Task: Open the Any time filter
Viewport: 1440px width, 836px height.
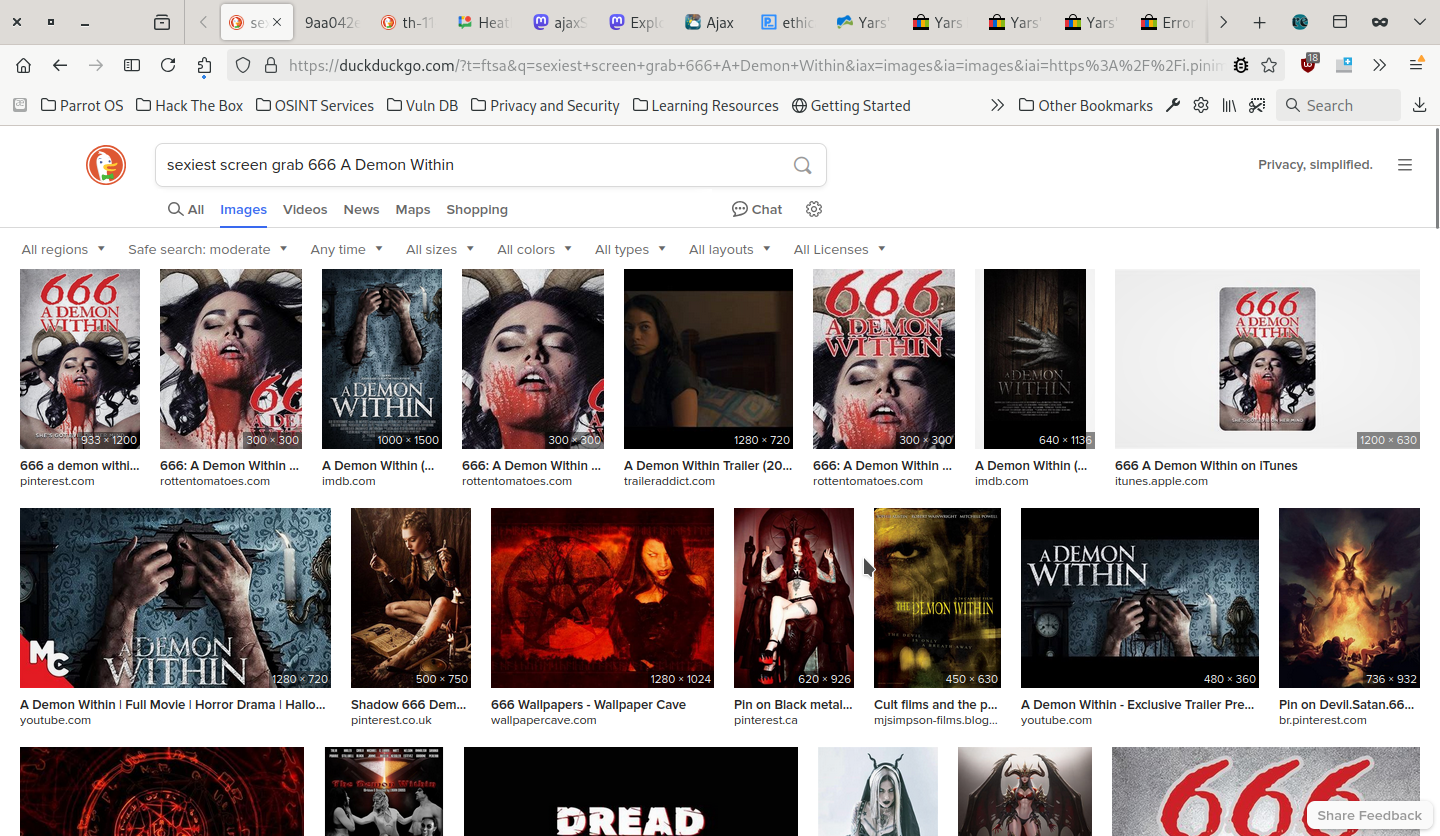Action: (346, 249)
